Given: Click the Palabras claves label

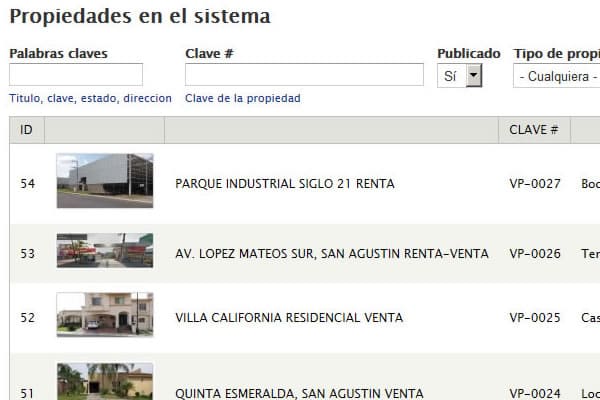Looking at the screenshot, I should click(58, 54).
